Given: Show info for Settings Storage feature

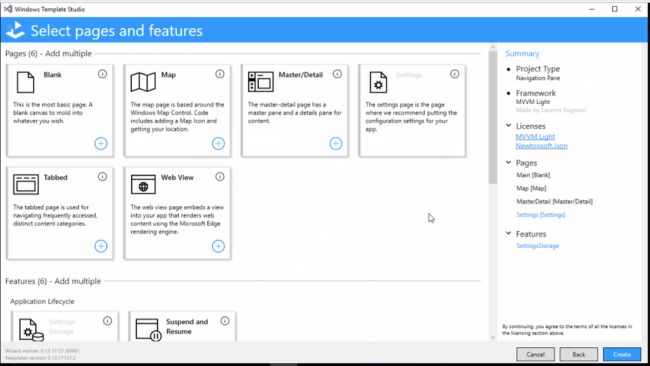Looking at the screenshot, I should pyautogui.click(x=107, y=321).
